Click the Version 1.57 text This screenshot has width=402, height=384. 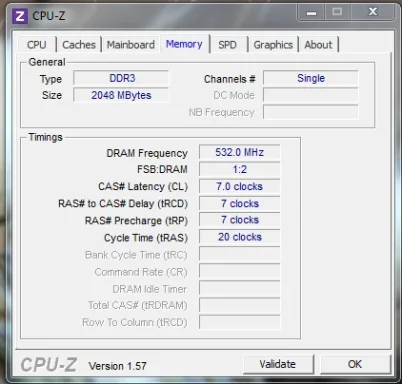click(x=117, y=366)
